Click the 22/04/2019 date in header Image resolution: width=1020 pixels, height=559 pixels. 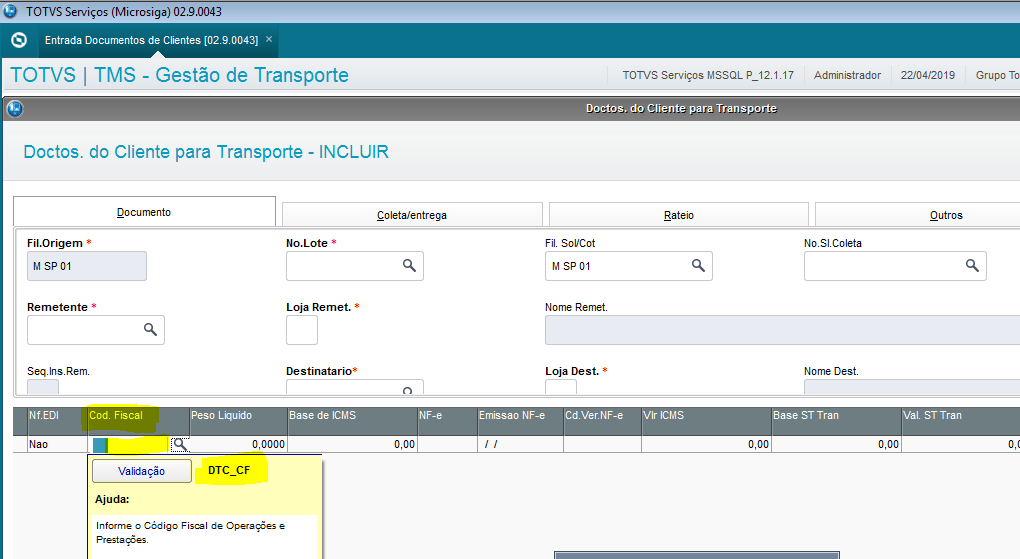[x=928, y=75]
